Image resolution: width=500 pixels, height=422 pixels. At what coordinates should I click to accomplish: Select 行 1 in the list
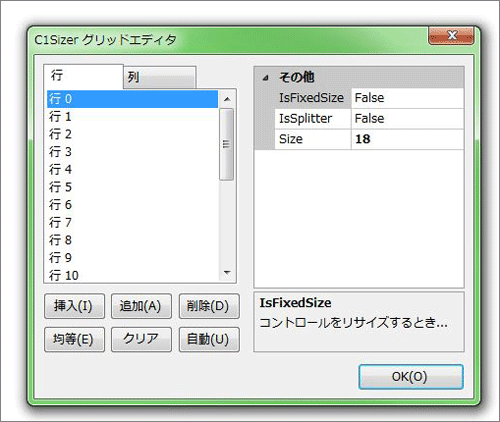pyautogui.click(x=132, y=117)
